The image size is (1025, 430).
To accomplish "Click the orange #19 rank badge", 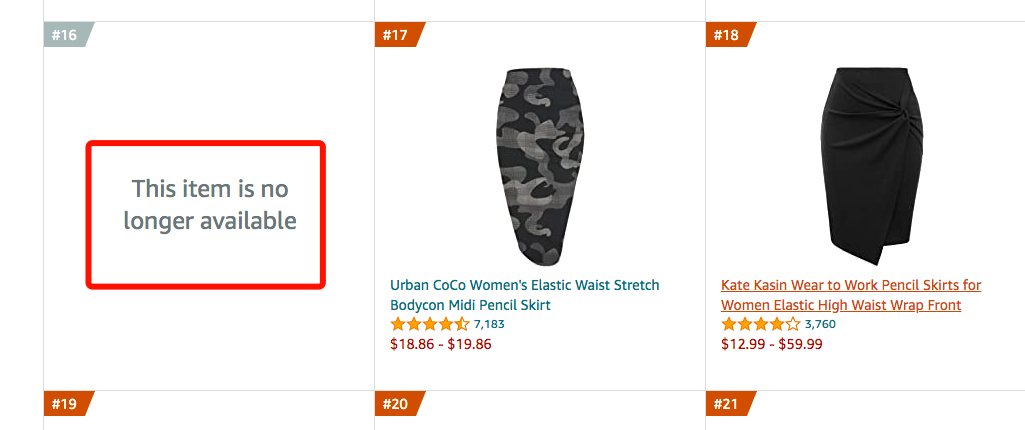I will pos(65,404).
